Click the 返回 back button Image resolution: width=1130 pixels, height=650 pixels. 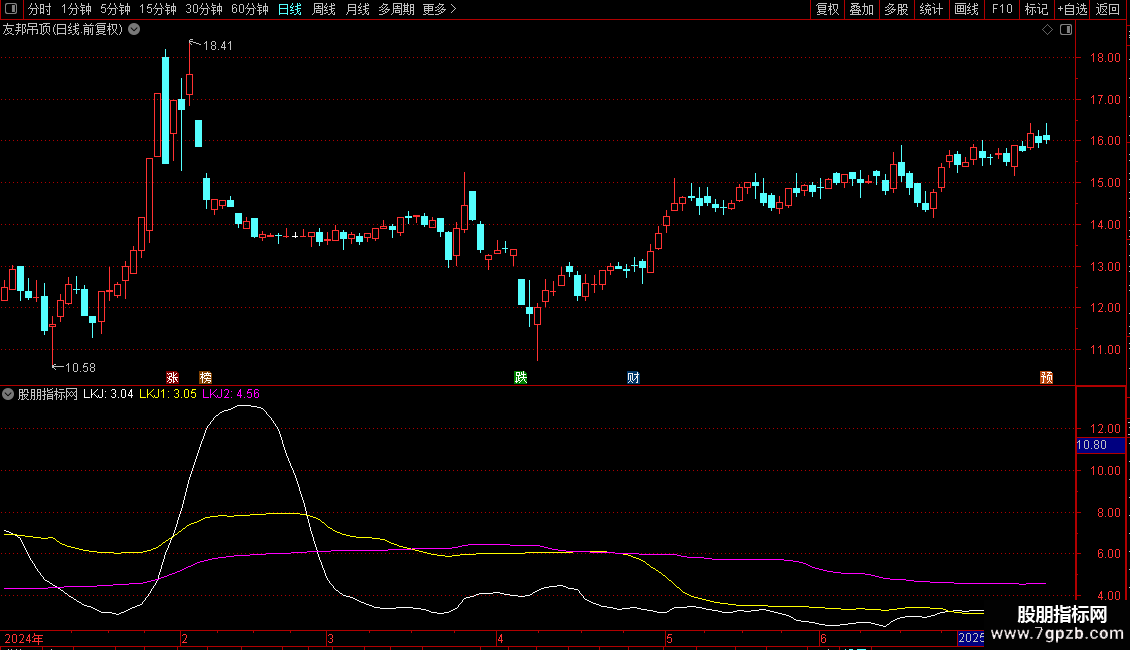[x=1108, y=9]
